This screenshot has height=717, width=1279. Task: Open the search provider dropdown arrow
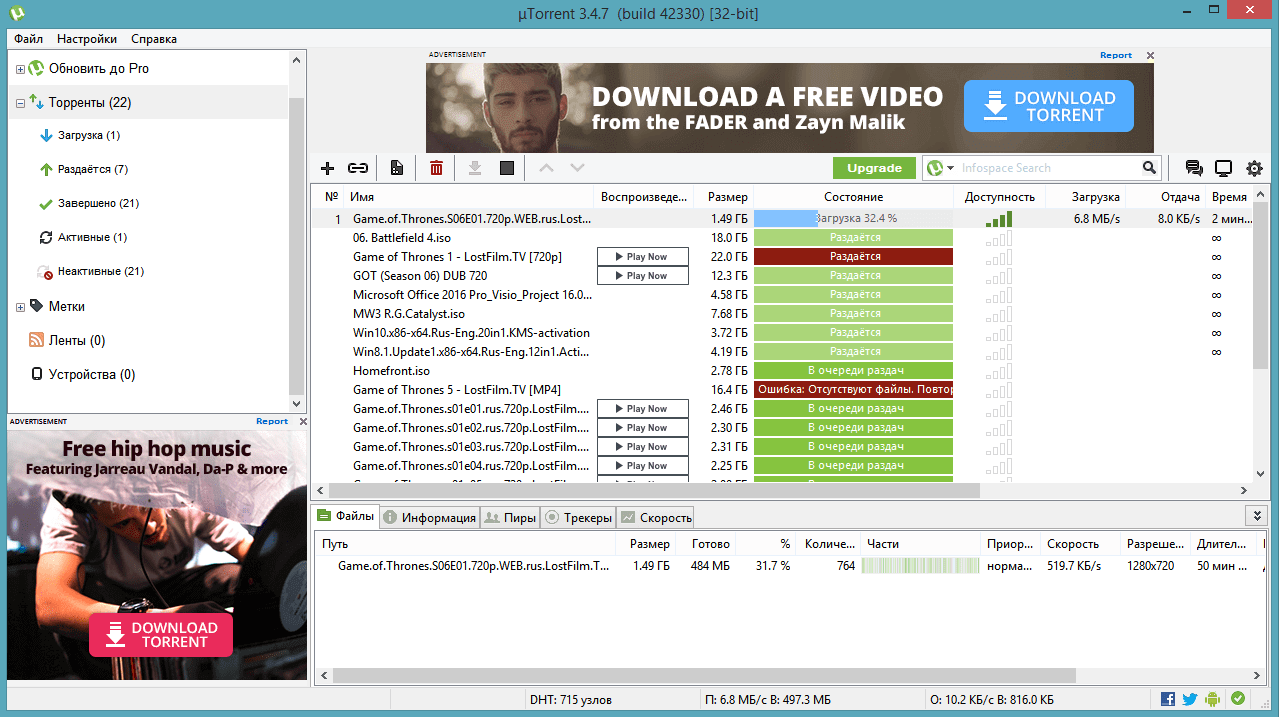pos(950,168)
